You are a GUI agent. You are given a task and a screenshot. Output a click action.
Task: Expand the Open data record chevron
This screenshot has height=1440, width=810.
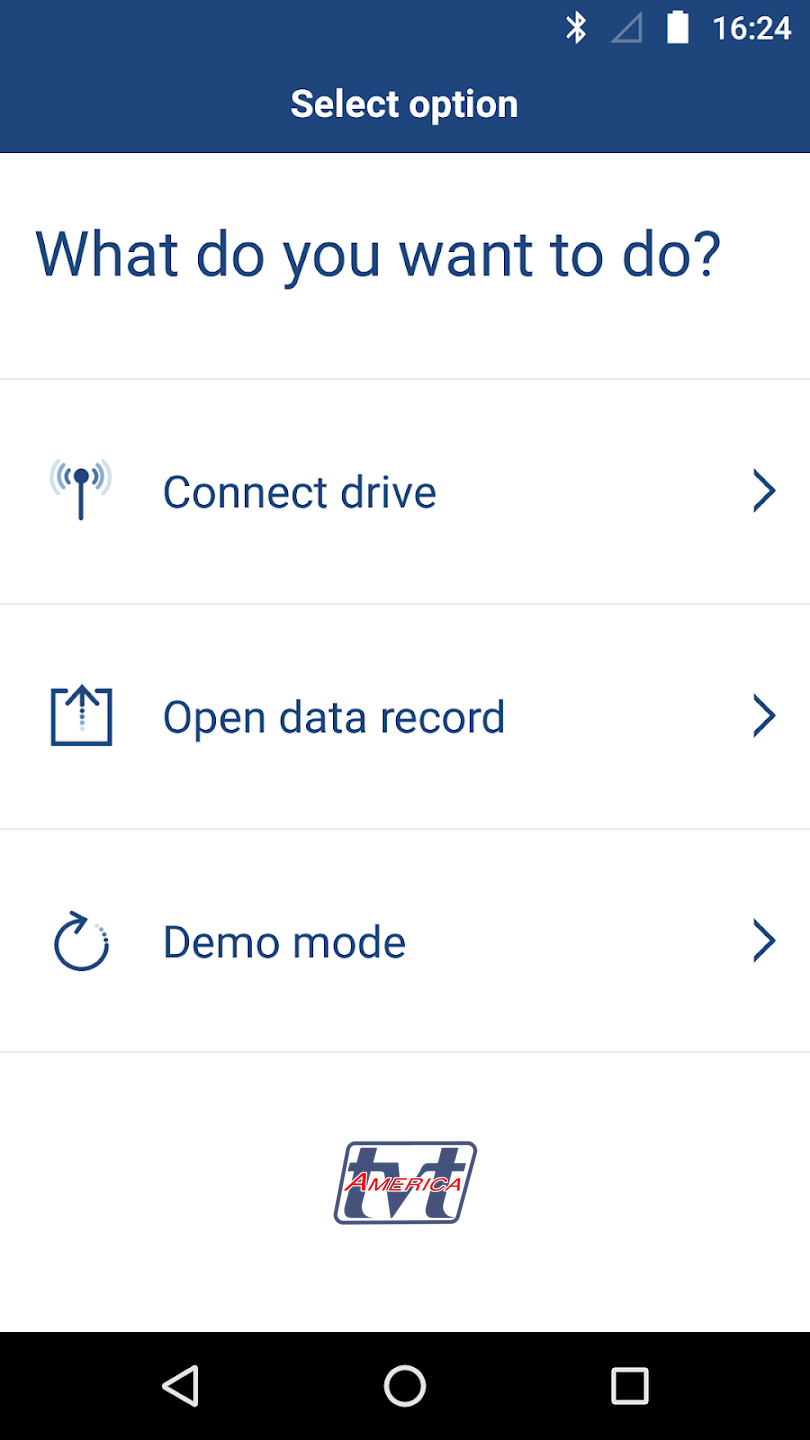764,716
